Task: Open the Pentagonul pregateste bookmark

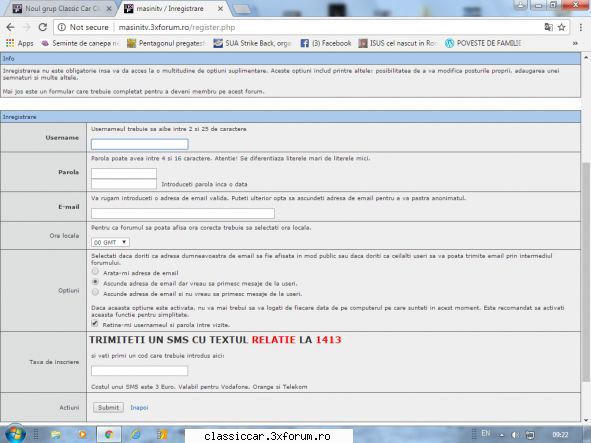Action: pos(166,43)
